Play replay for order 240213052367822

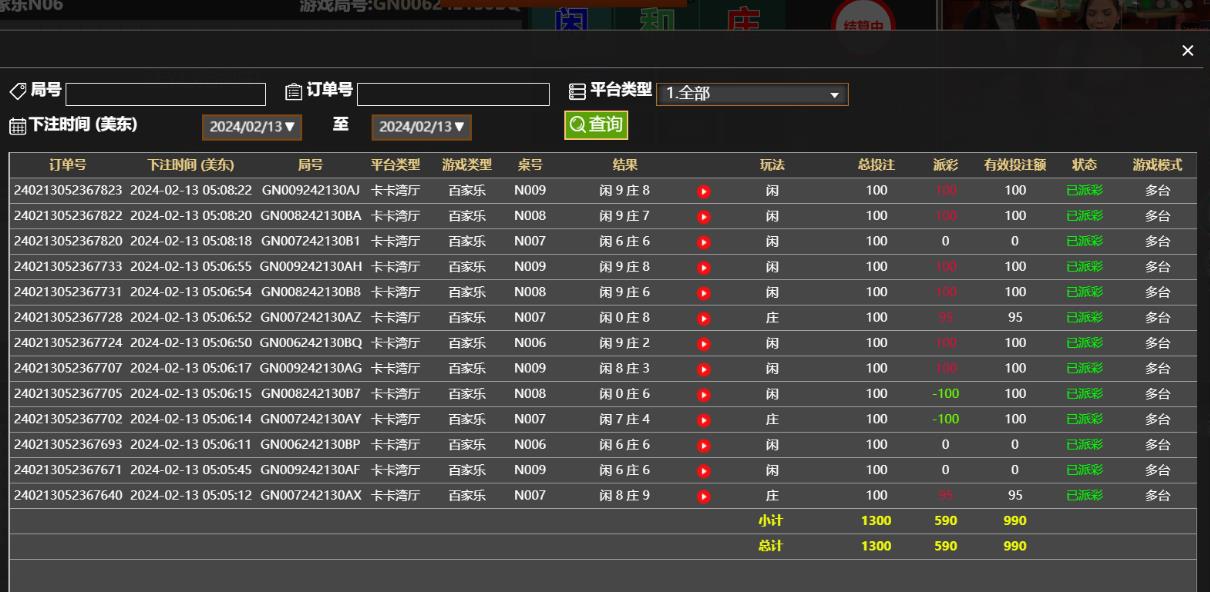(704, 216)
